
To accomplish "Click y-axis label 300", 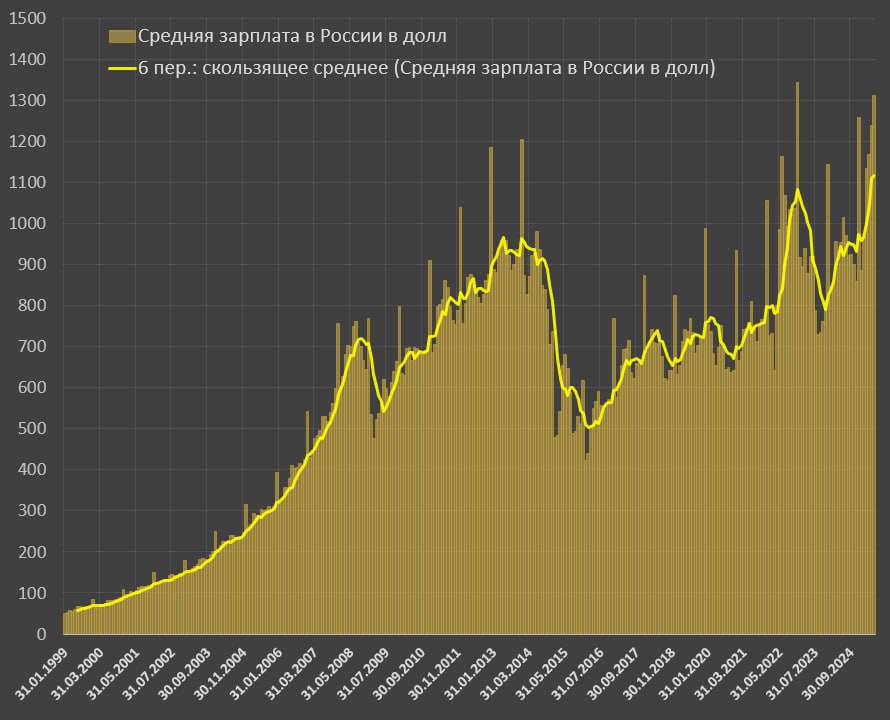I will coord(32,510).
